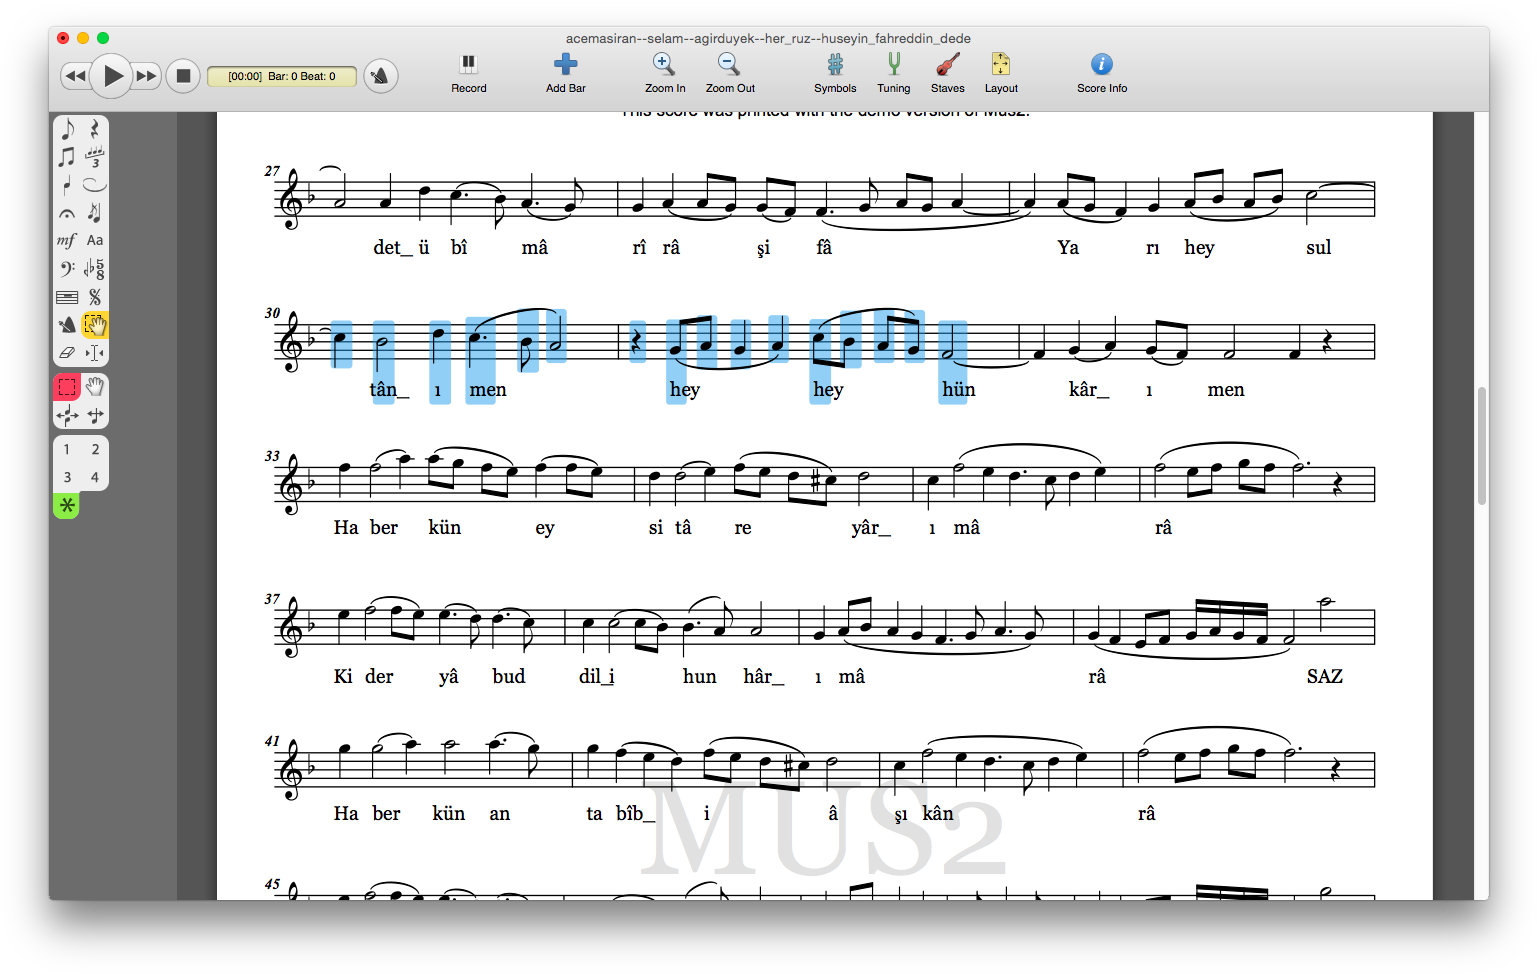
Task: Click the lyric 'kün' in bar 33
Action: (x=444, y=528)
